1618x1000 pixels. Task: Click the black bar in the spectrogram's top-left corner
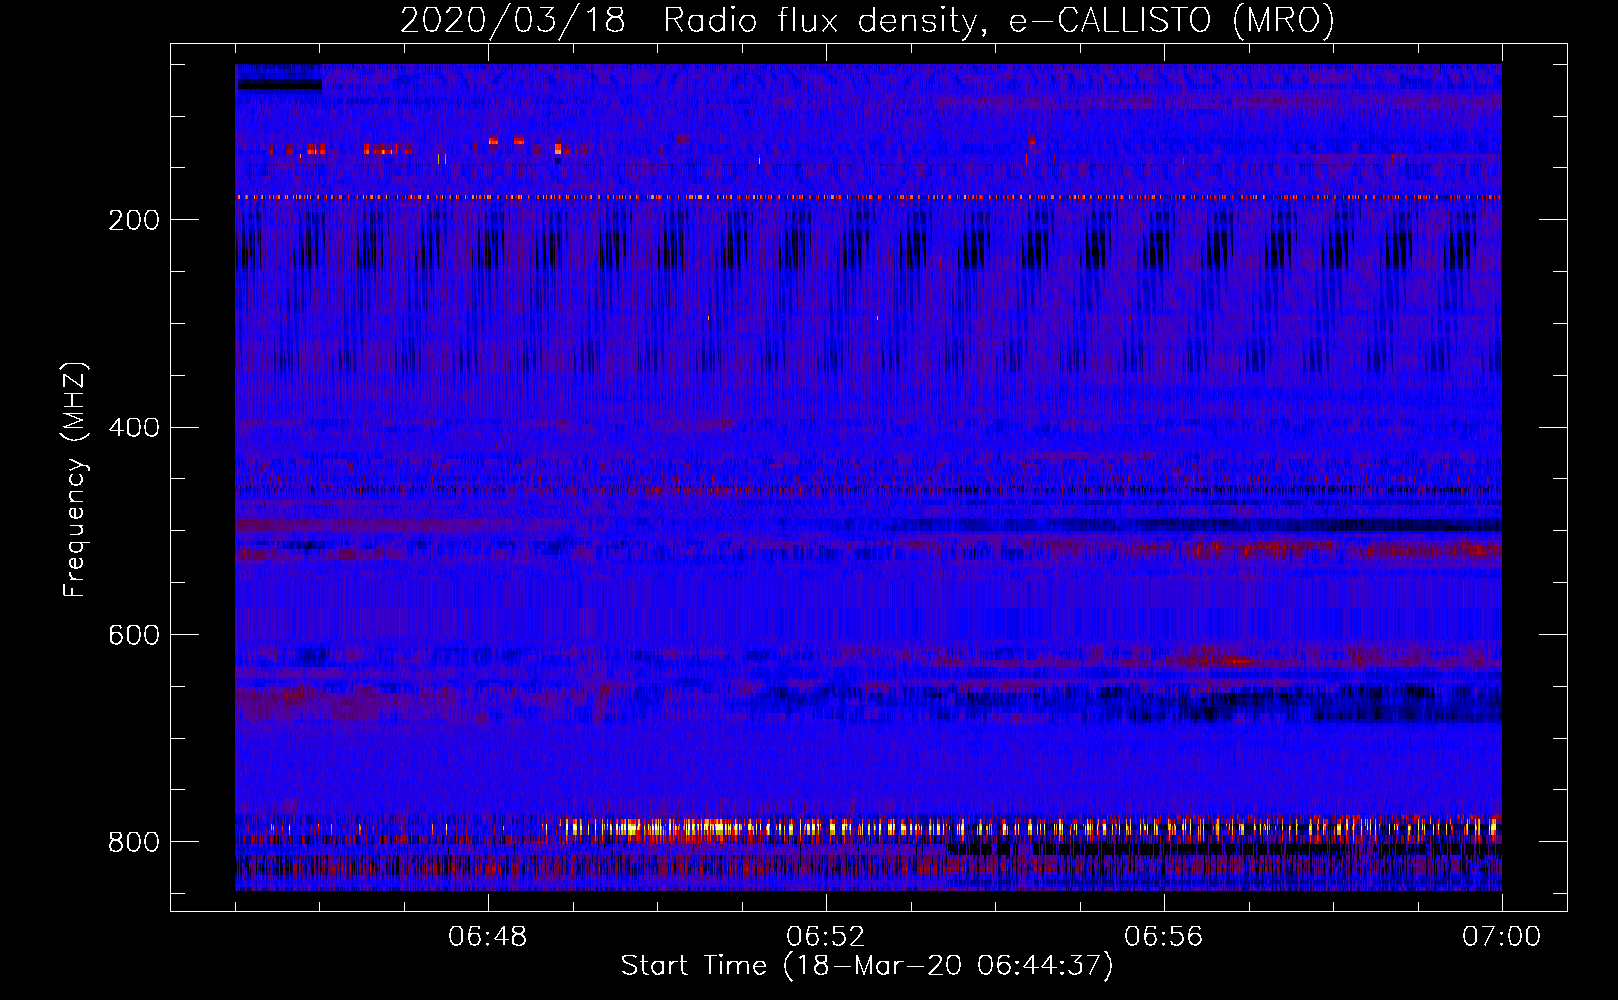coord(279,85)
